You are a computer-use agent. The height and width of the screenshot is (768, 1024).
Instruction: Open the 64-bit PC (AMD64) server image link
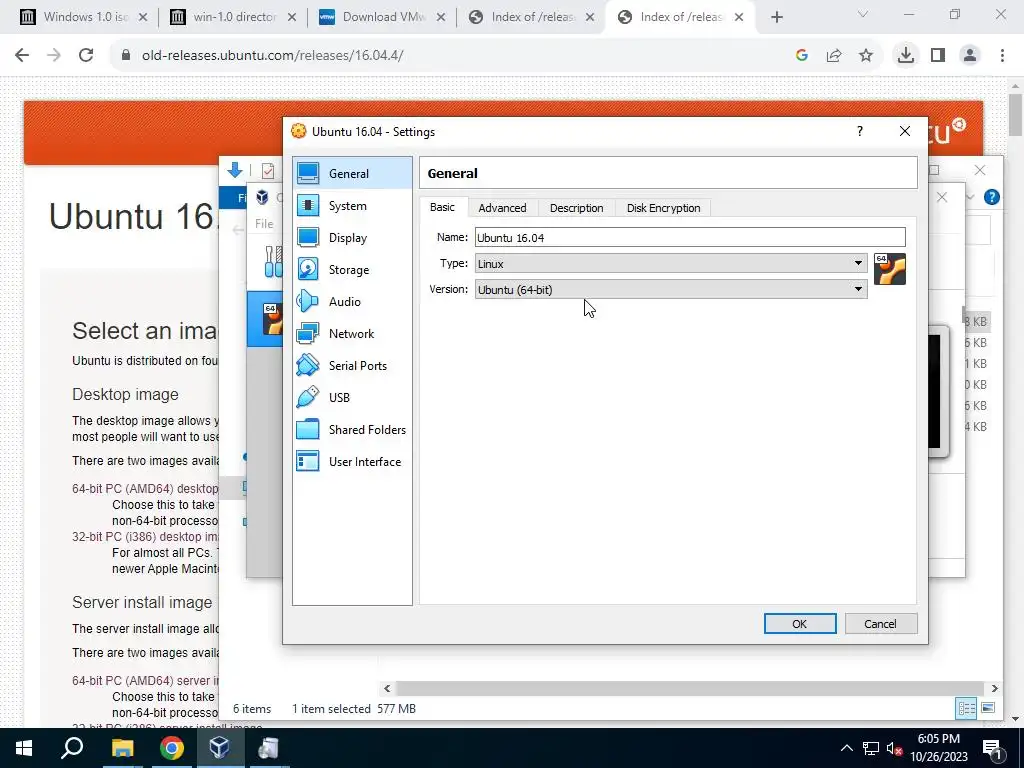point(145,680)
